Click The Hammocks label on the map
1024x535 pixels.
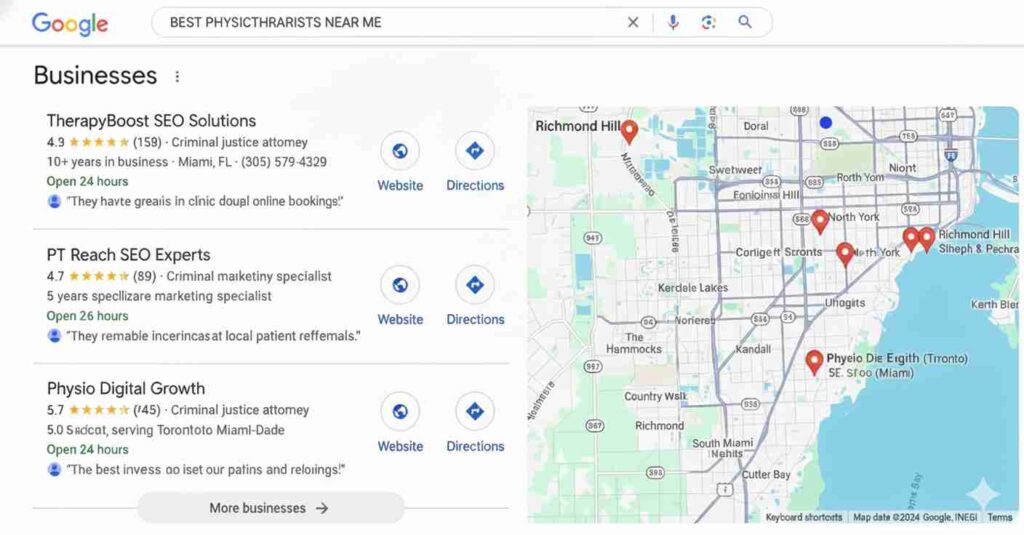tap(633, 344)
